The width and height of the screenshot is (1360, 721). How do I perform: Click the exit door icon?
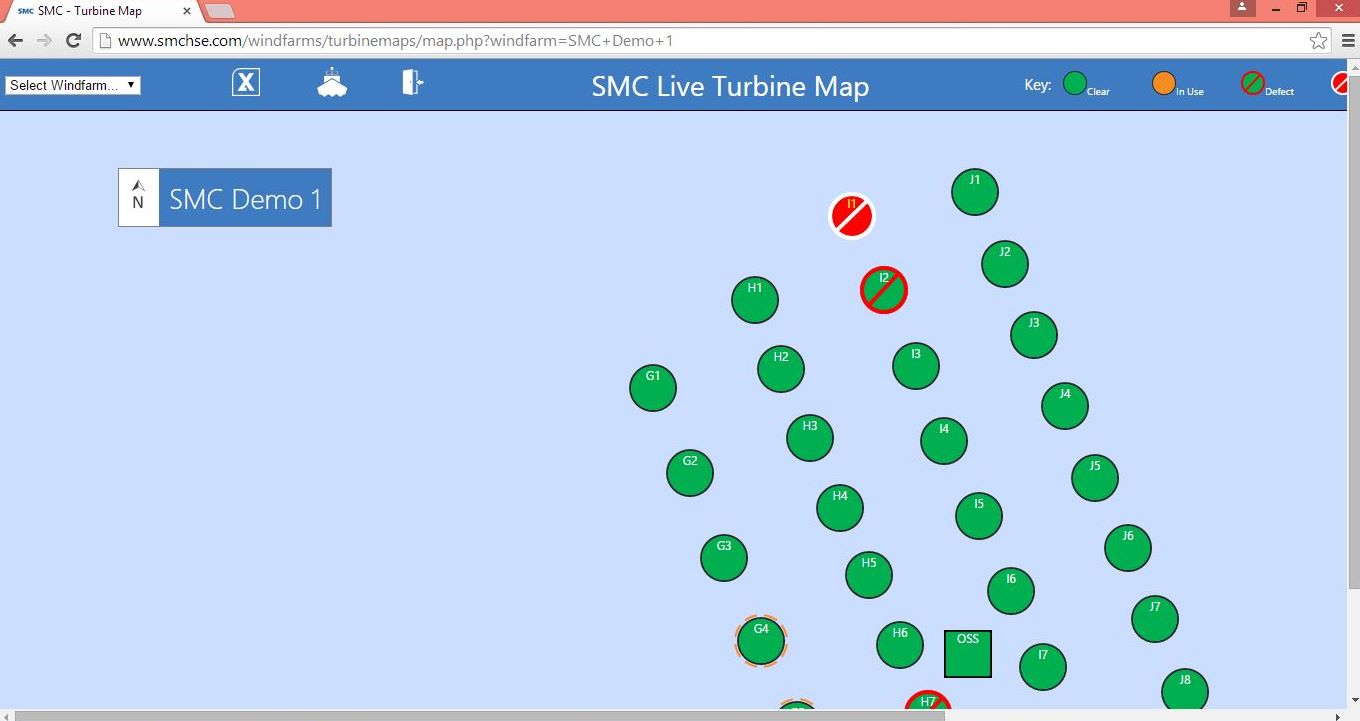pyautogui.click(x=412, y=82)
